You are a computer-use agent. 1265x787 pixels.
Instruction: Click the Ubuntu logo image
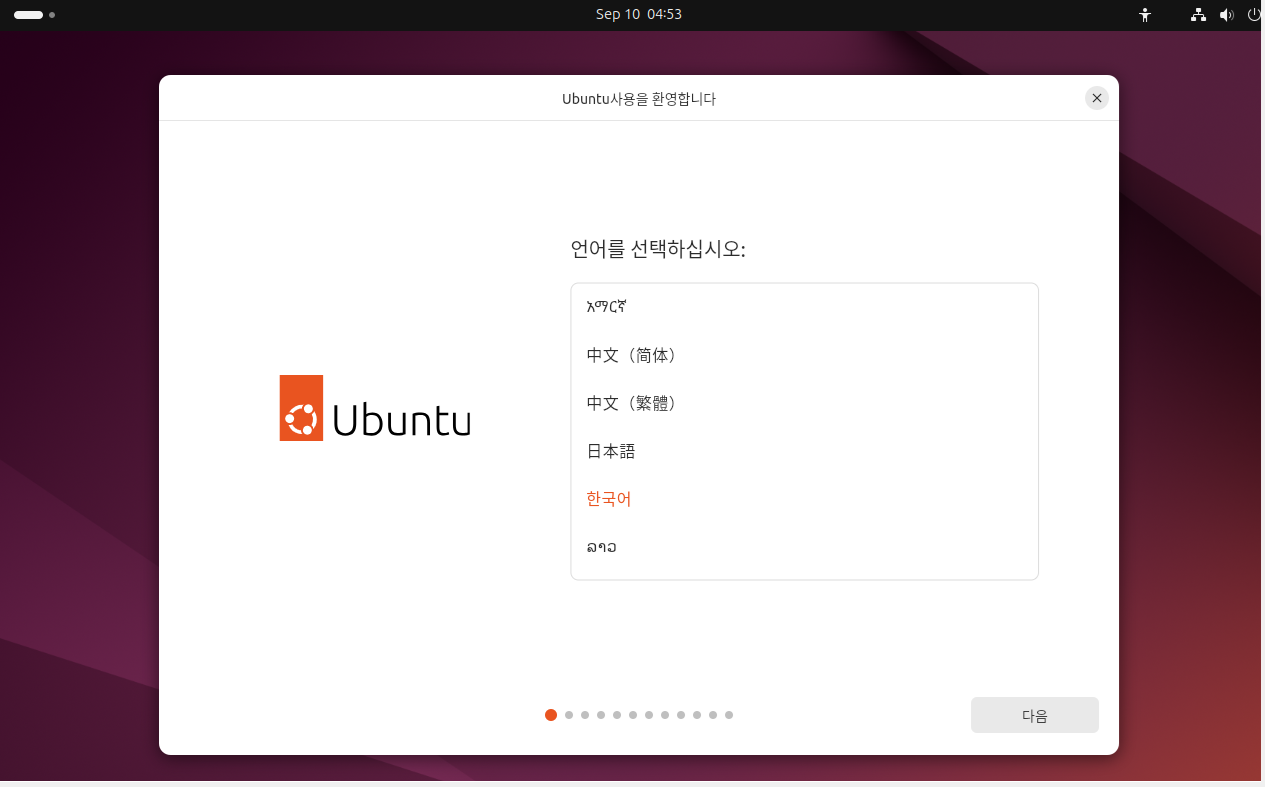coord(375,408)
